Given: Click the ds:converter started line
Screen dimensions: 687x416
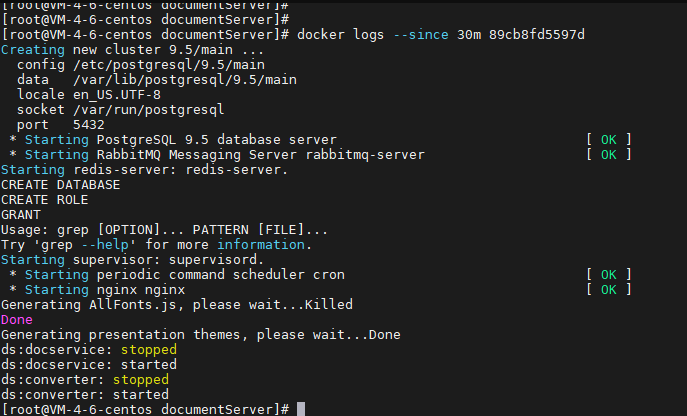Looking at the screenshot, I should pyautogui.click(x=85, y=395).
